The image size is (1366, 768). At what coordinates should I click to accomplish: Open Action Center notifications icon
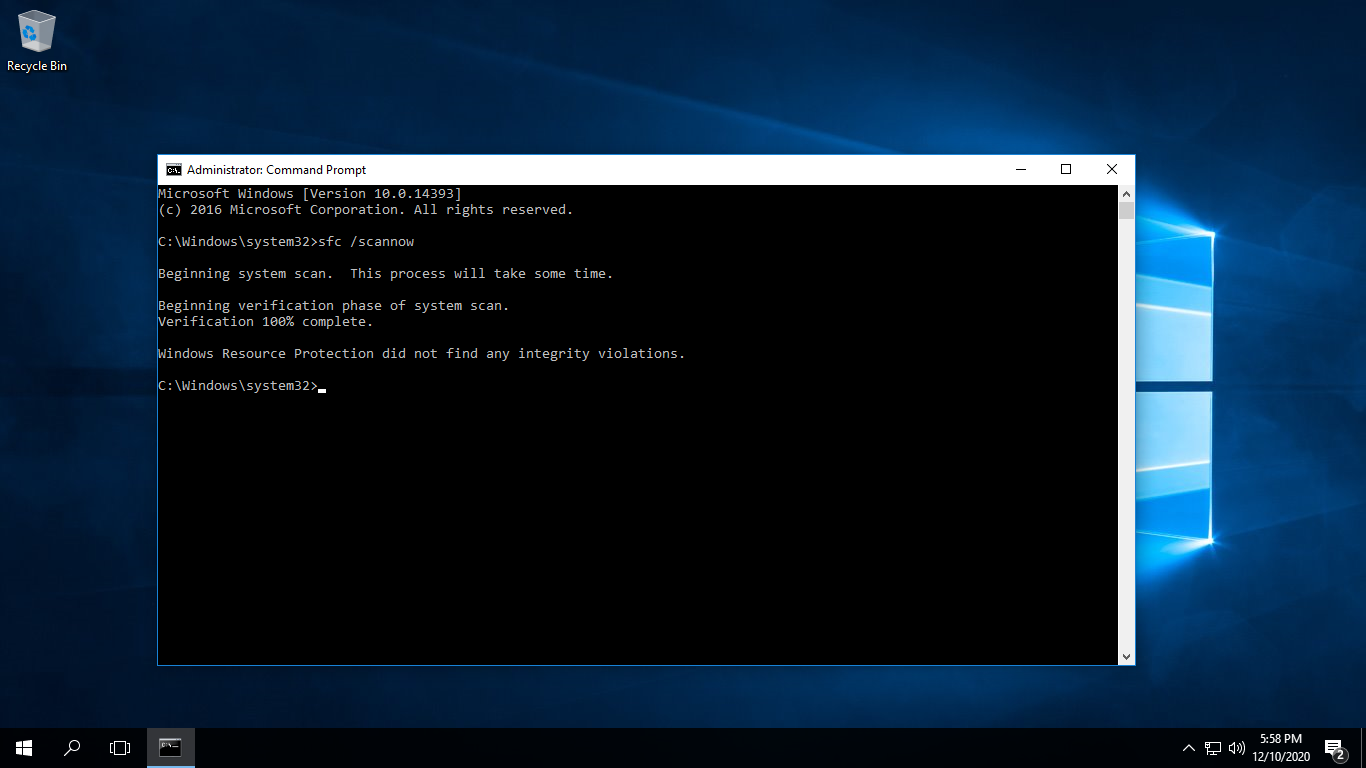click(1334, 747)
